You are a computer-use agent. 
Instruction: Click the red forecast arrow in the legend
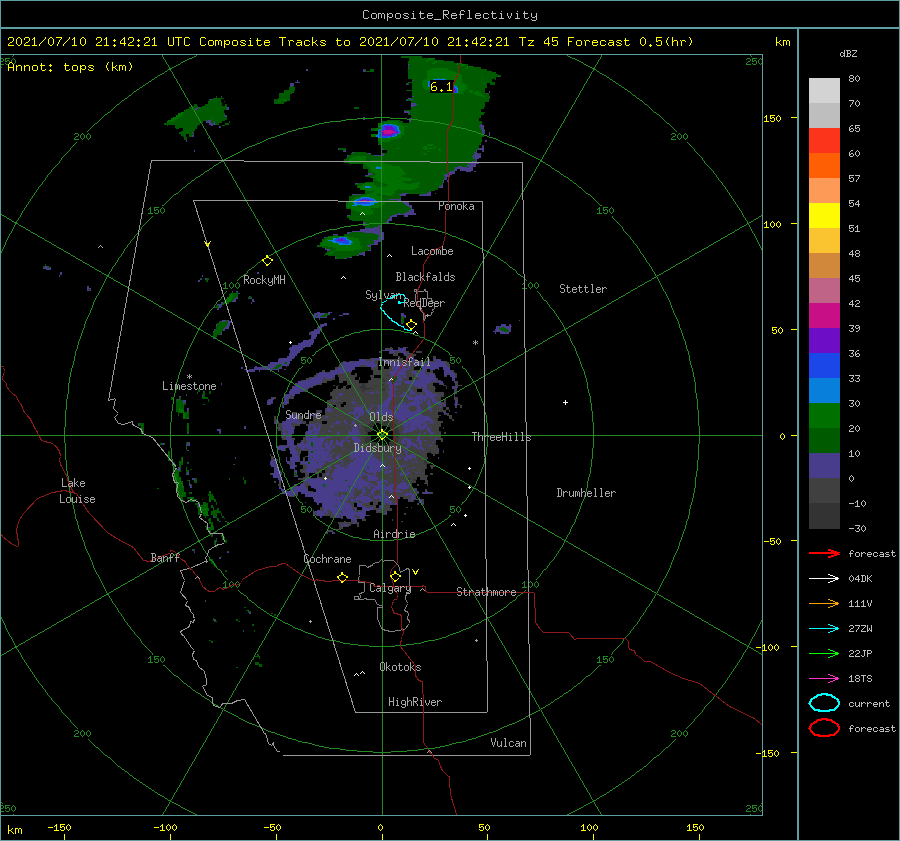pyautogui.click(x=824, y=553)
